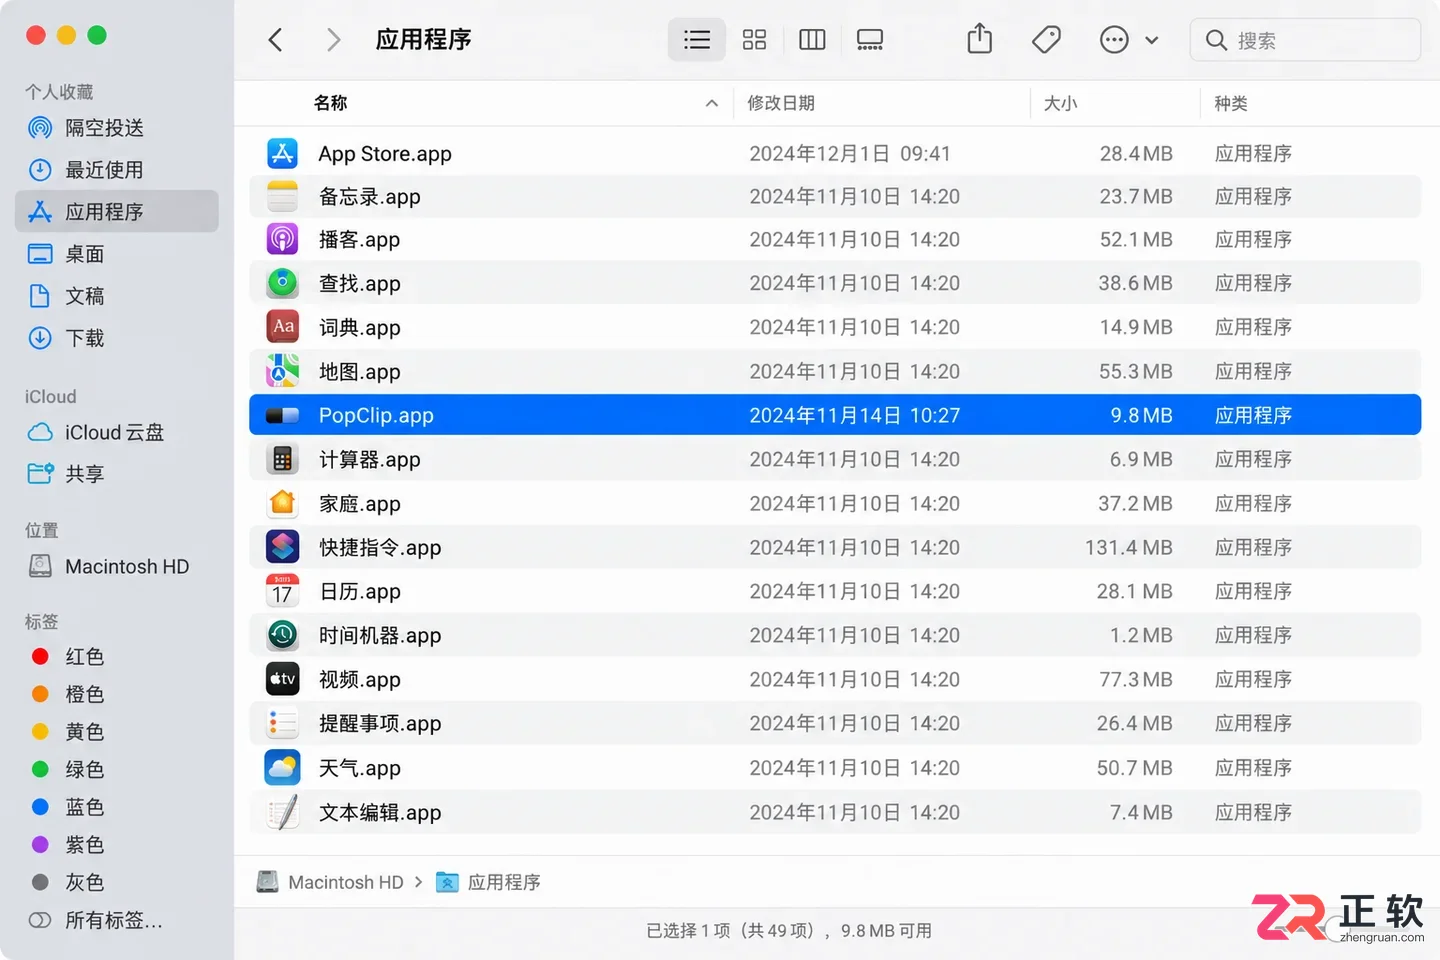This screenshot has width=1440, height=960.
Task: Select the 视频 app icon
Action: (282, 679)
